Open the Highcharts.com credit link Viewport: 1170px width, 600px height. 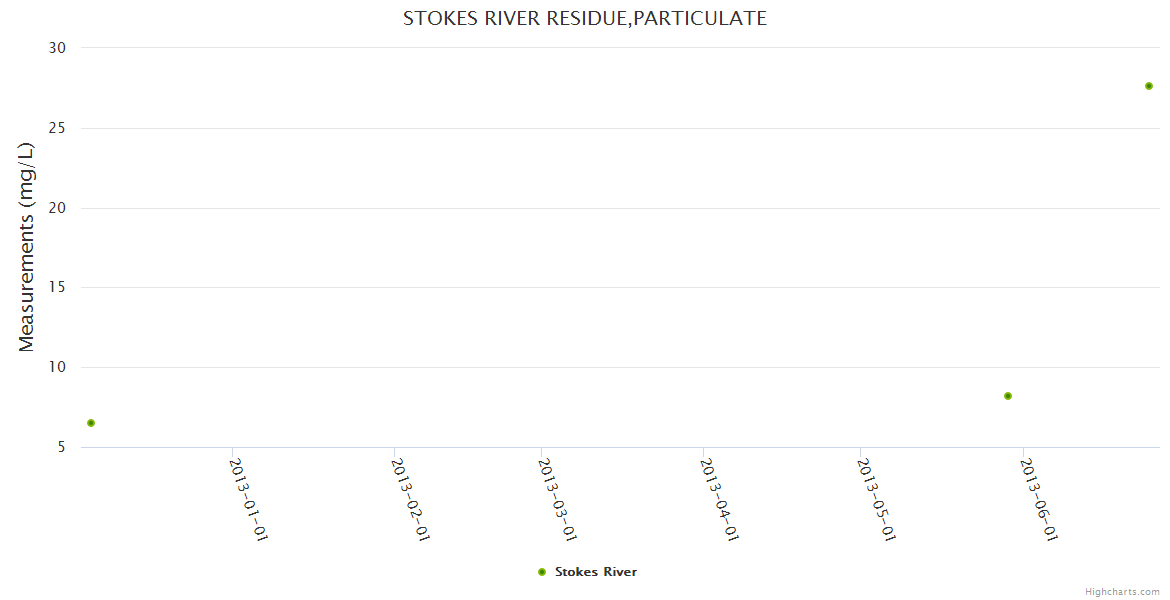coord(1122,591)
